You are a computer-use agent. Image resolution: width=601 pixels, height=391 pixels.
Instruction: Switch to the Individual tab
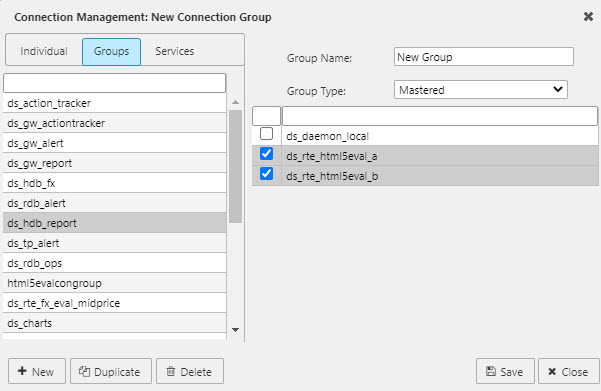44,51
